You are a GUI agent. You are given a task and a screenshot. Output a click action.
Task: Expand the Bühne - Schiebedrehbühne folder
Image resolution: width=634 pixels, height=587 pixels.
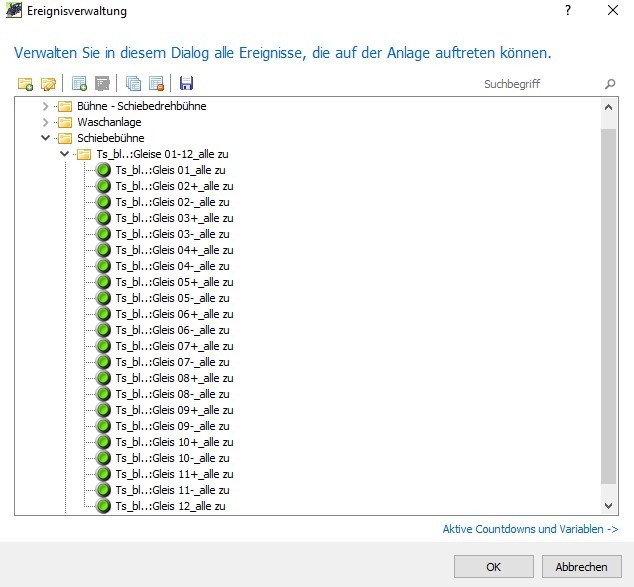[45, 106]
